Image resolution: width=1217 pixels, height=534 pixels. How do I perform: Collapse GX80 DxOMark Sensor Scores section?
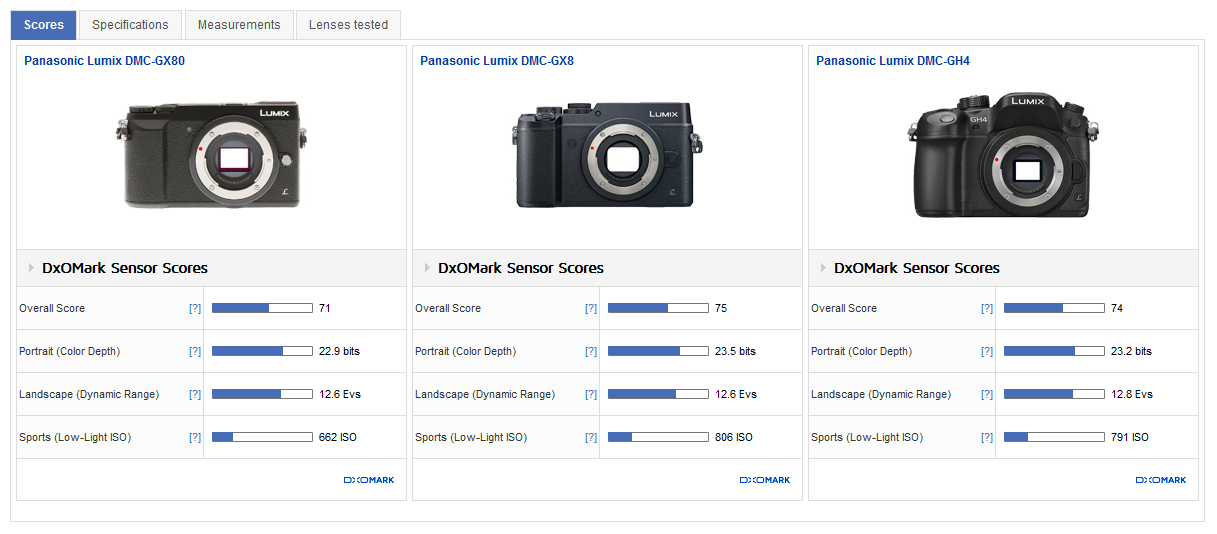(x=32, y=268)
